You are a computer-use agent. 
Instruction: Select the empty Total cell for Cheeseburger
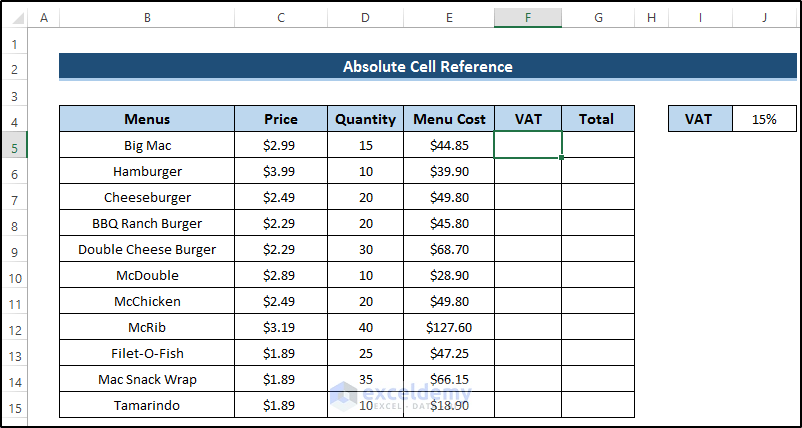[597, 197]
